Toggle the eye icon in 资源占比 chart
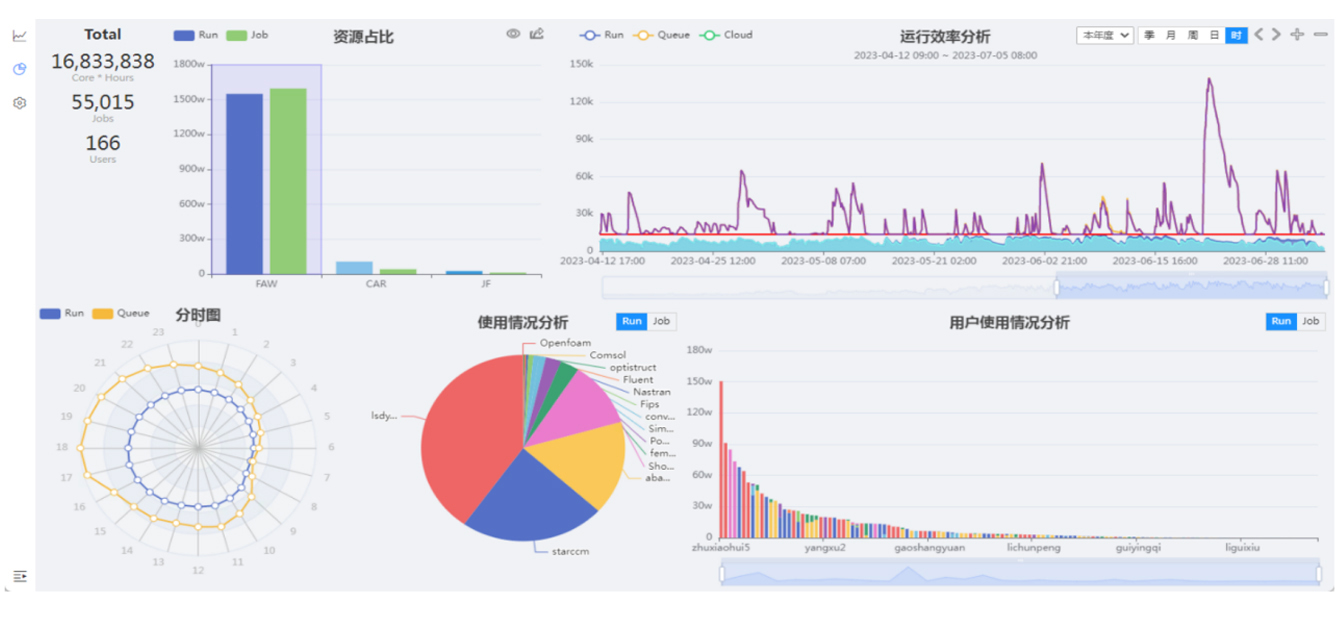This screenshot has height=620, width=1344. click(x=513, y=34)
